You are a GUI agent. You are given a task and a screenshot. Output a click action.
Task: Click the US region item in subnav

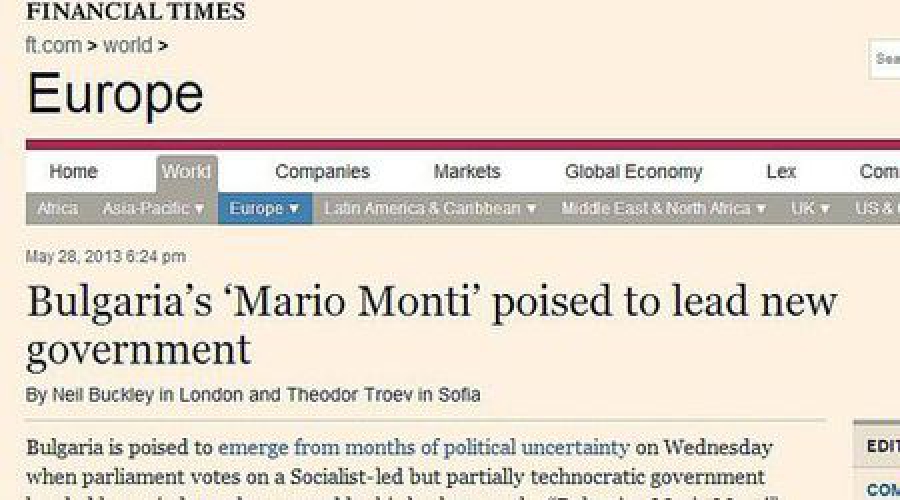pyautogui.click(x=876, y=209)
